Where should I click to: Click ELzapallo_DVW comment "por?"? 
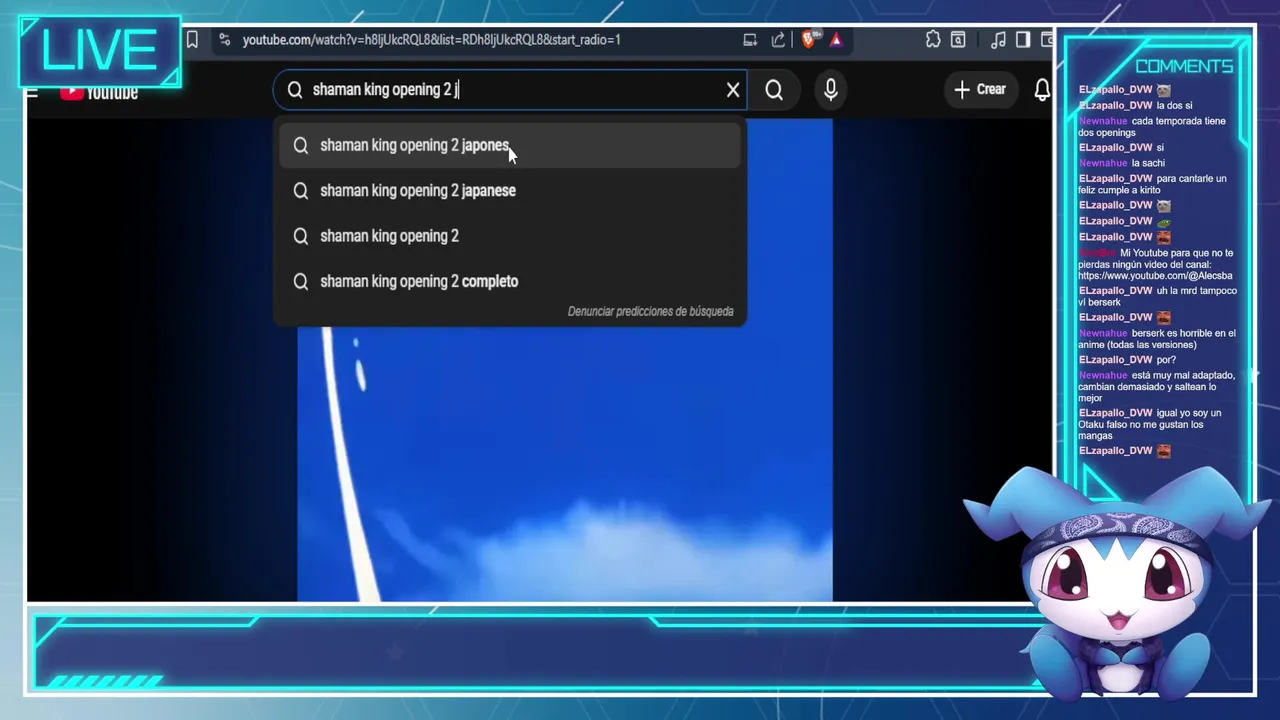[1166, 360]
